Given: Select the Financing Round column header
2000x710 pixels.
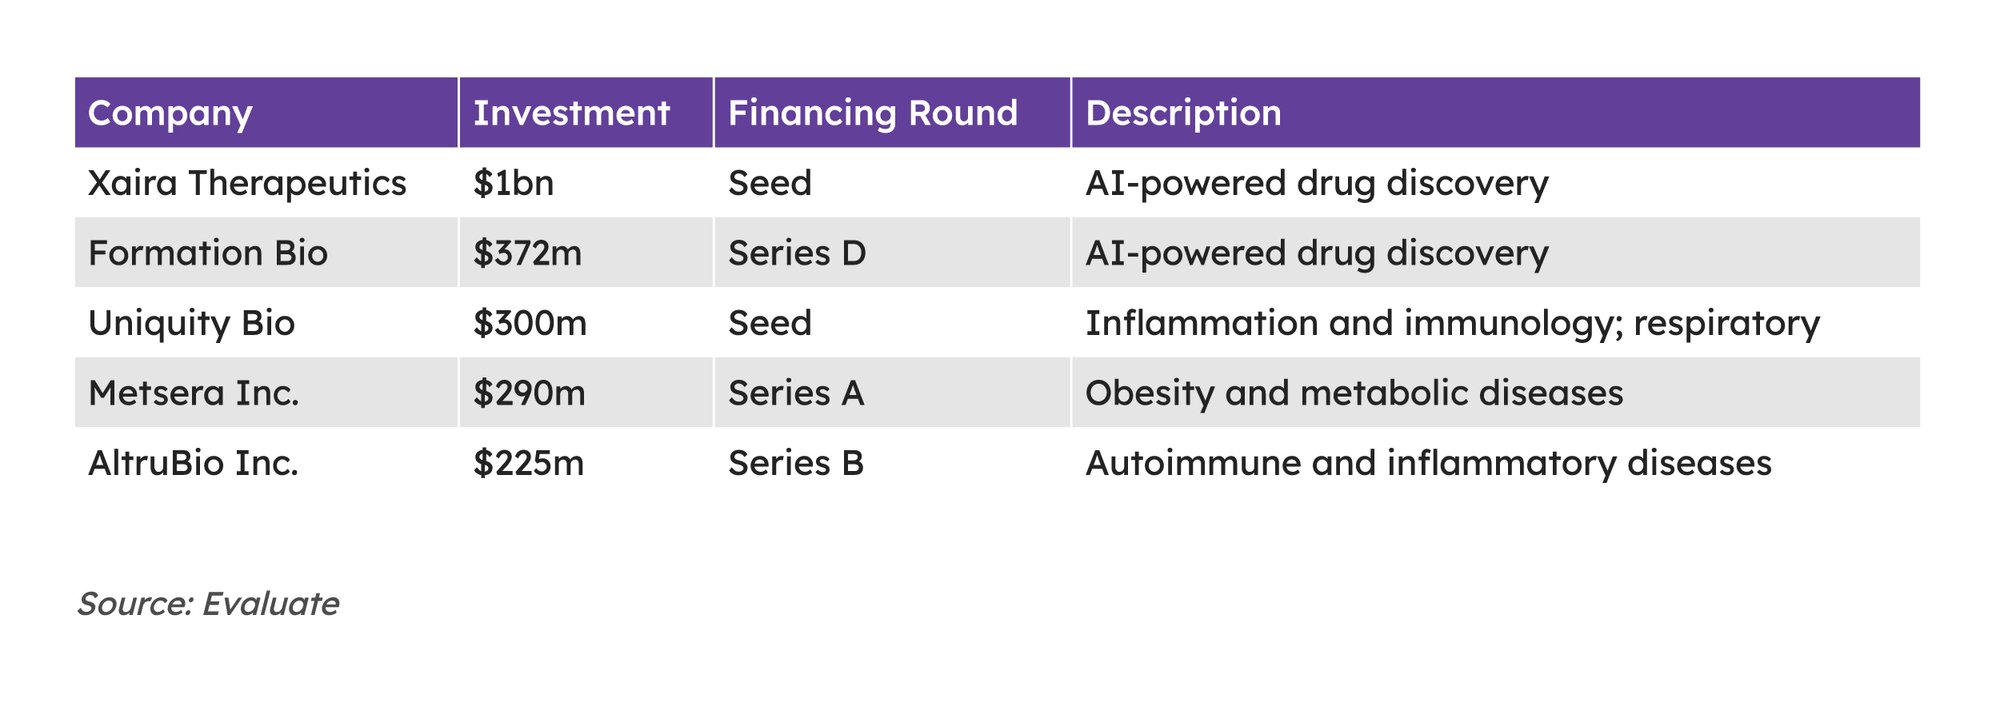Looking at the screenshot, I should click(x=872, y=113).
